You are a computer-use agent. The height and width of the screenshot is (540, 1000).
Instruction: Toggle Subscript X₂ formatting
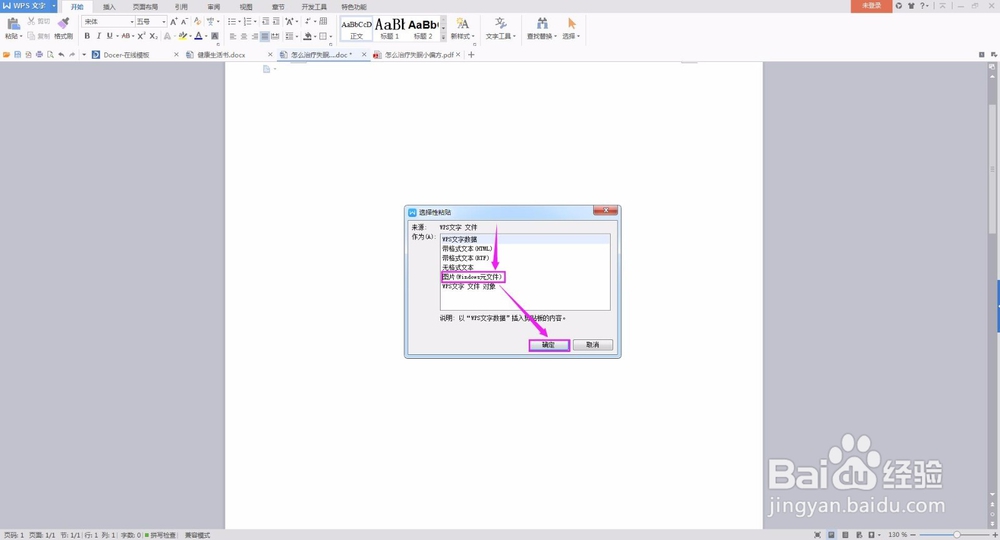pyautogui.click(x=154, y=36)
